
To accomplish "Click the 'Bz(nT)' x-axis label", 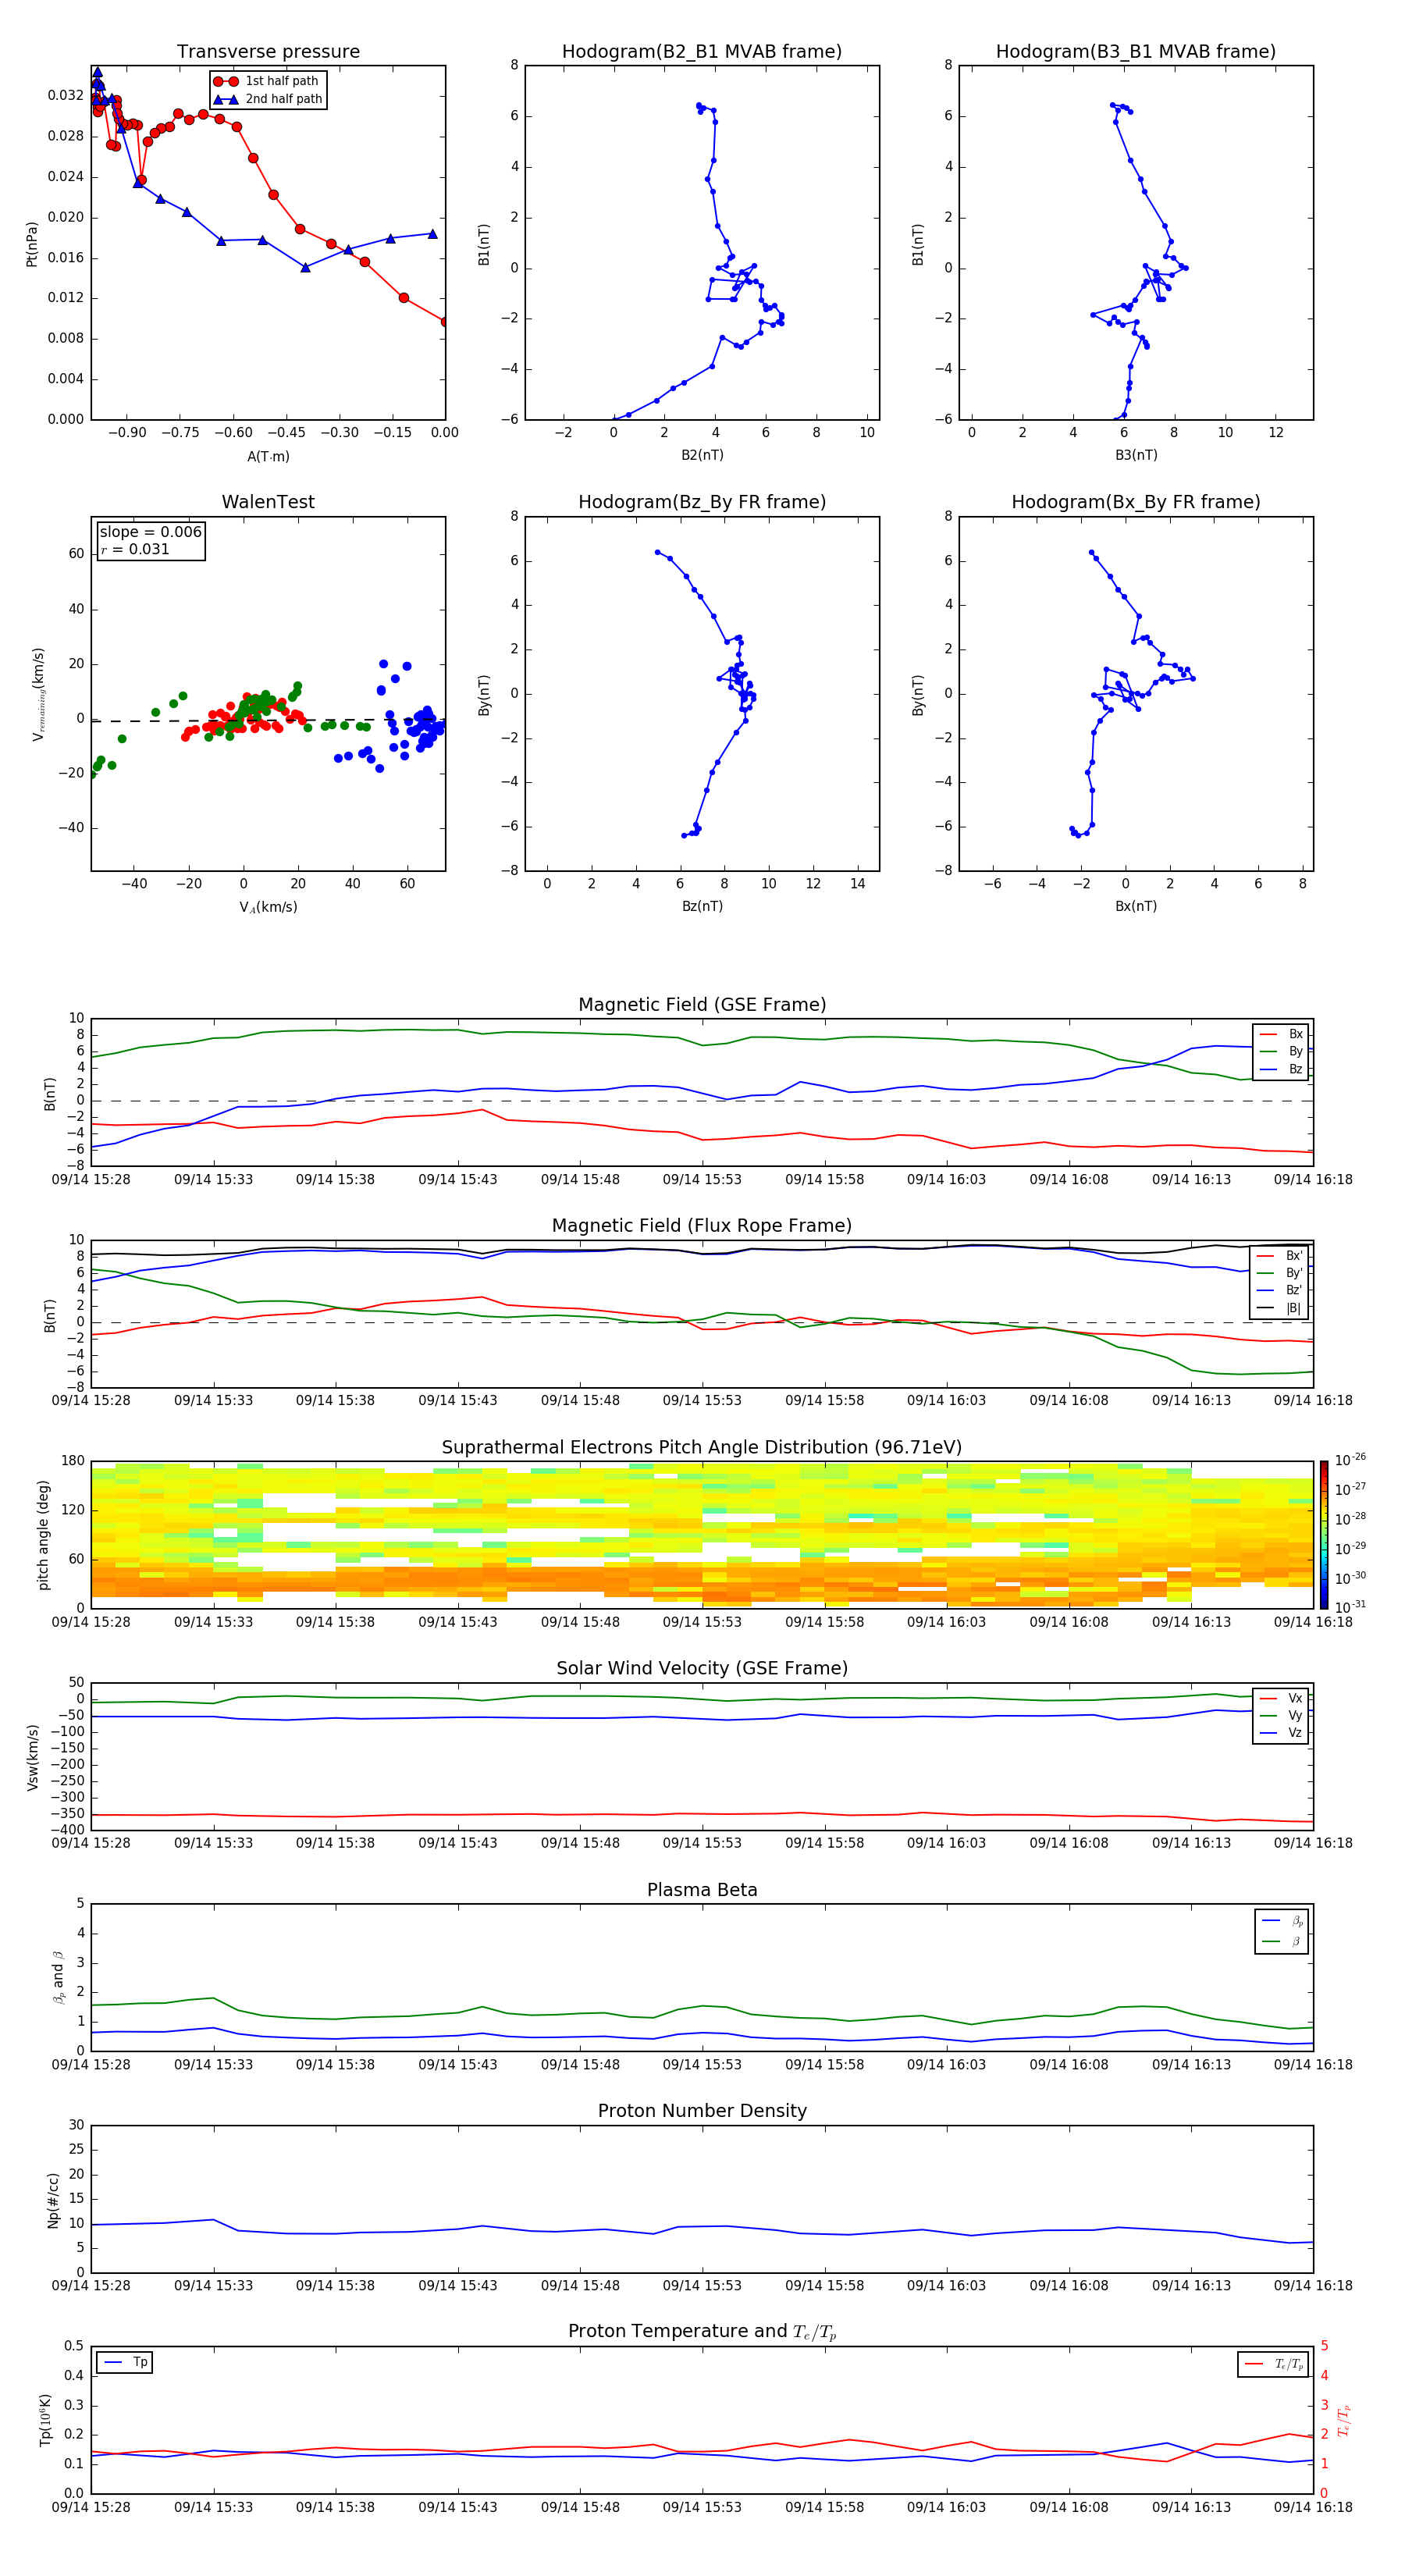I will [702, 906].
